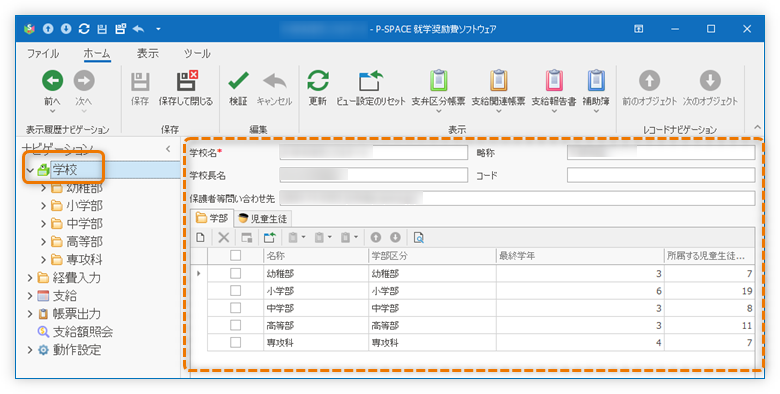
Task: Click the P-SPACE app logo icon
Action: [29, 29]
